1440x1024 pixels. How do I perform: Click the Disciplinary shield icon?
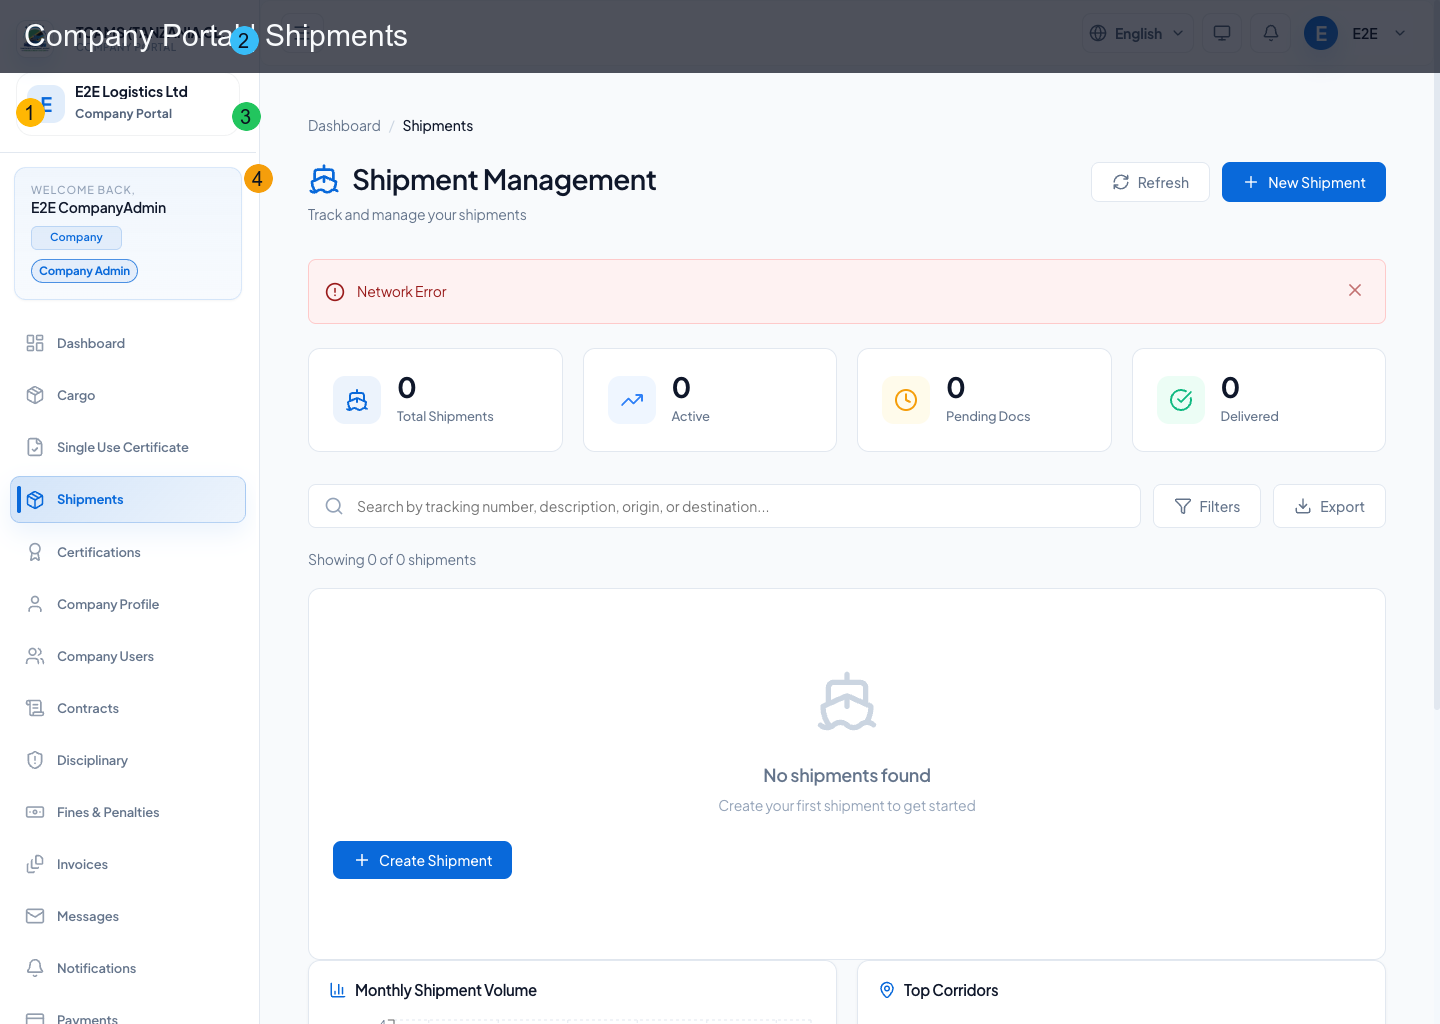click(35, 760)
